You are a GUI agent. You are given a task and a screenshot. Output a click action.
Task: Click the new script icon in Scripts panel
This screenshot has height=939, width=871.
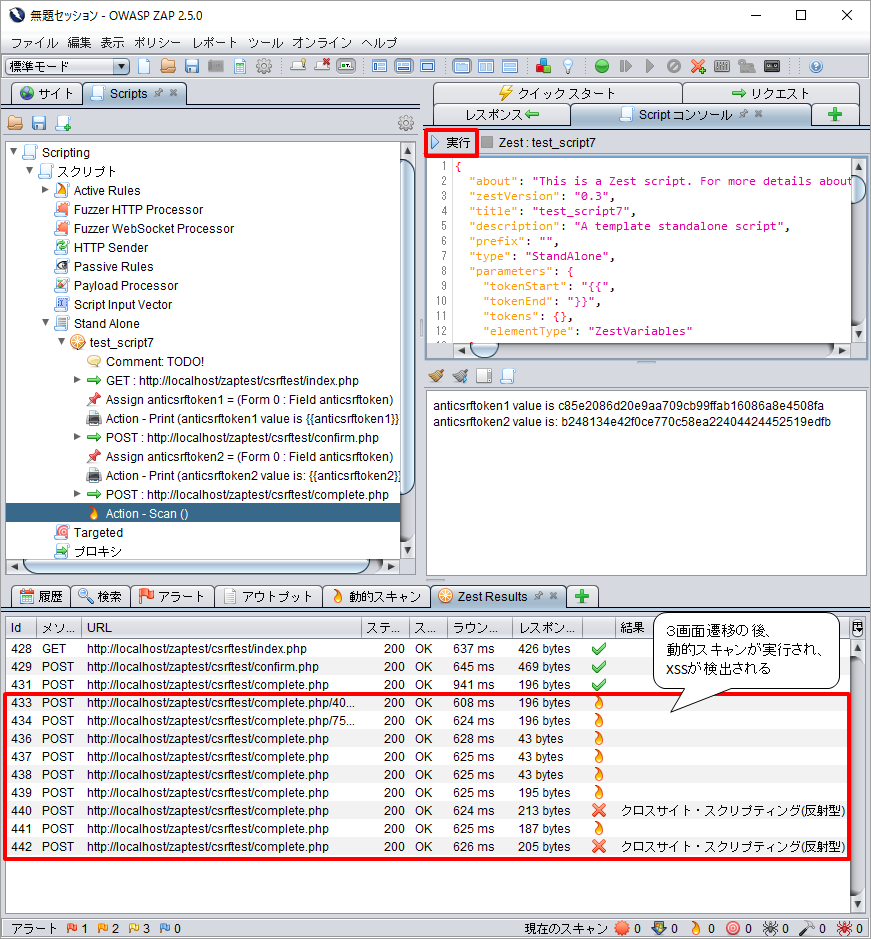tap(63, 123)
